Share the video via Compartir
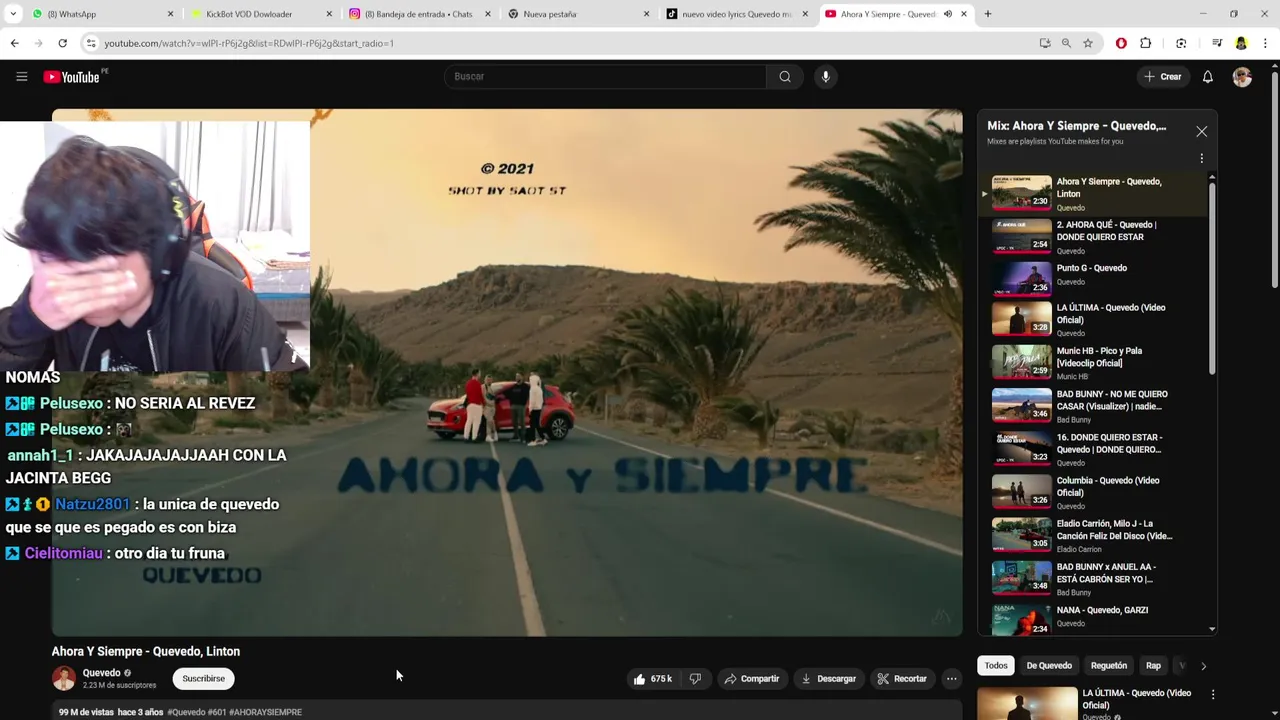The height and width of the screenshot is (720, 1280). (752, 679)
